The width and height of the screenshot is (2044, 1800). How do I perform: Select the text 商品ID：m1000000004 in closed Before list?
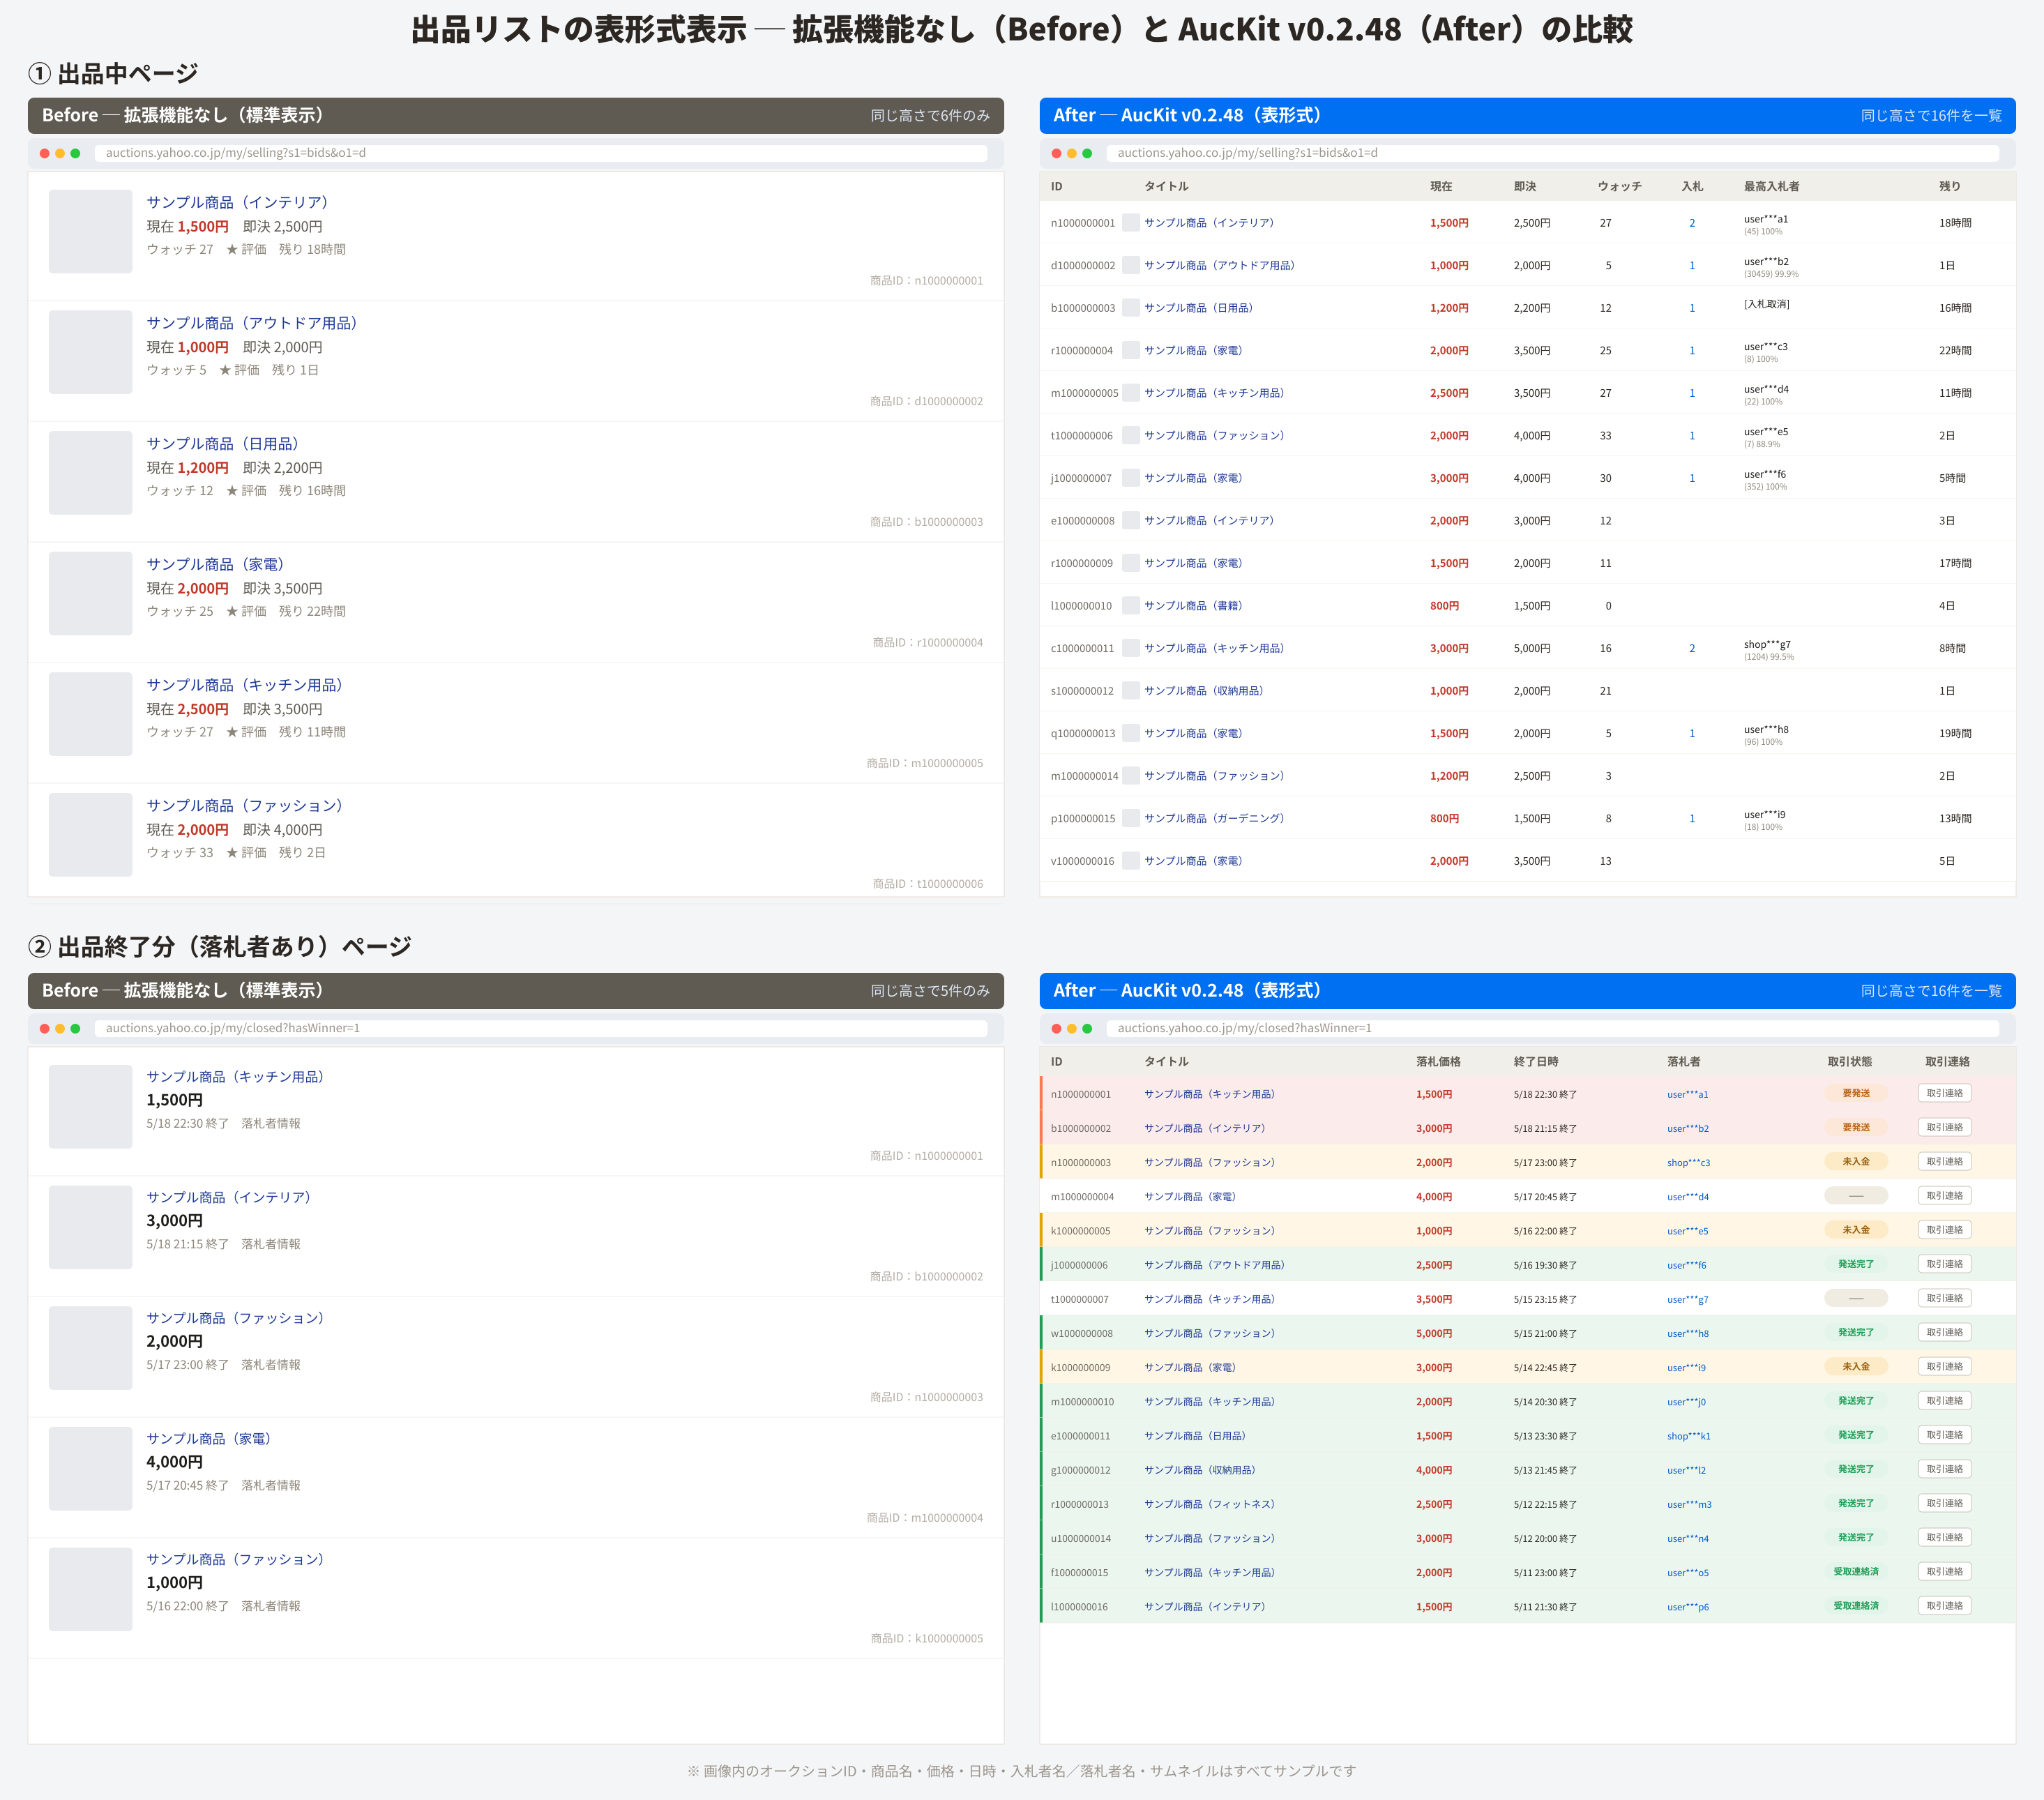click(x=925, y=1518)
